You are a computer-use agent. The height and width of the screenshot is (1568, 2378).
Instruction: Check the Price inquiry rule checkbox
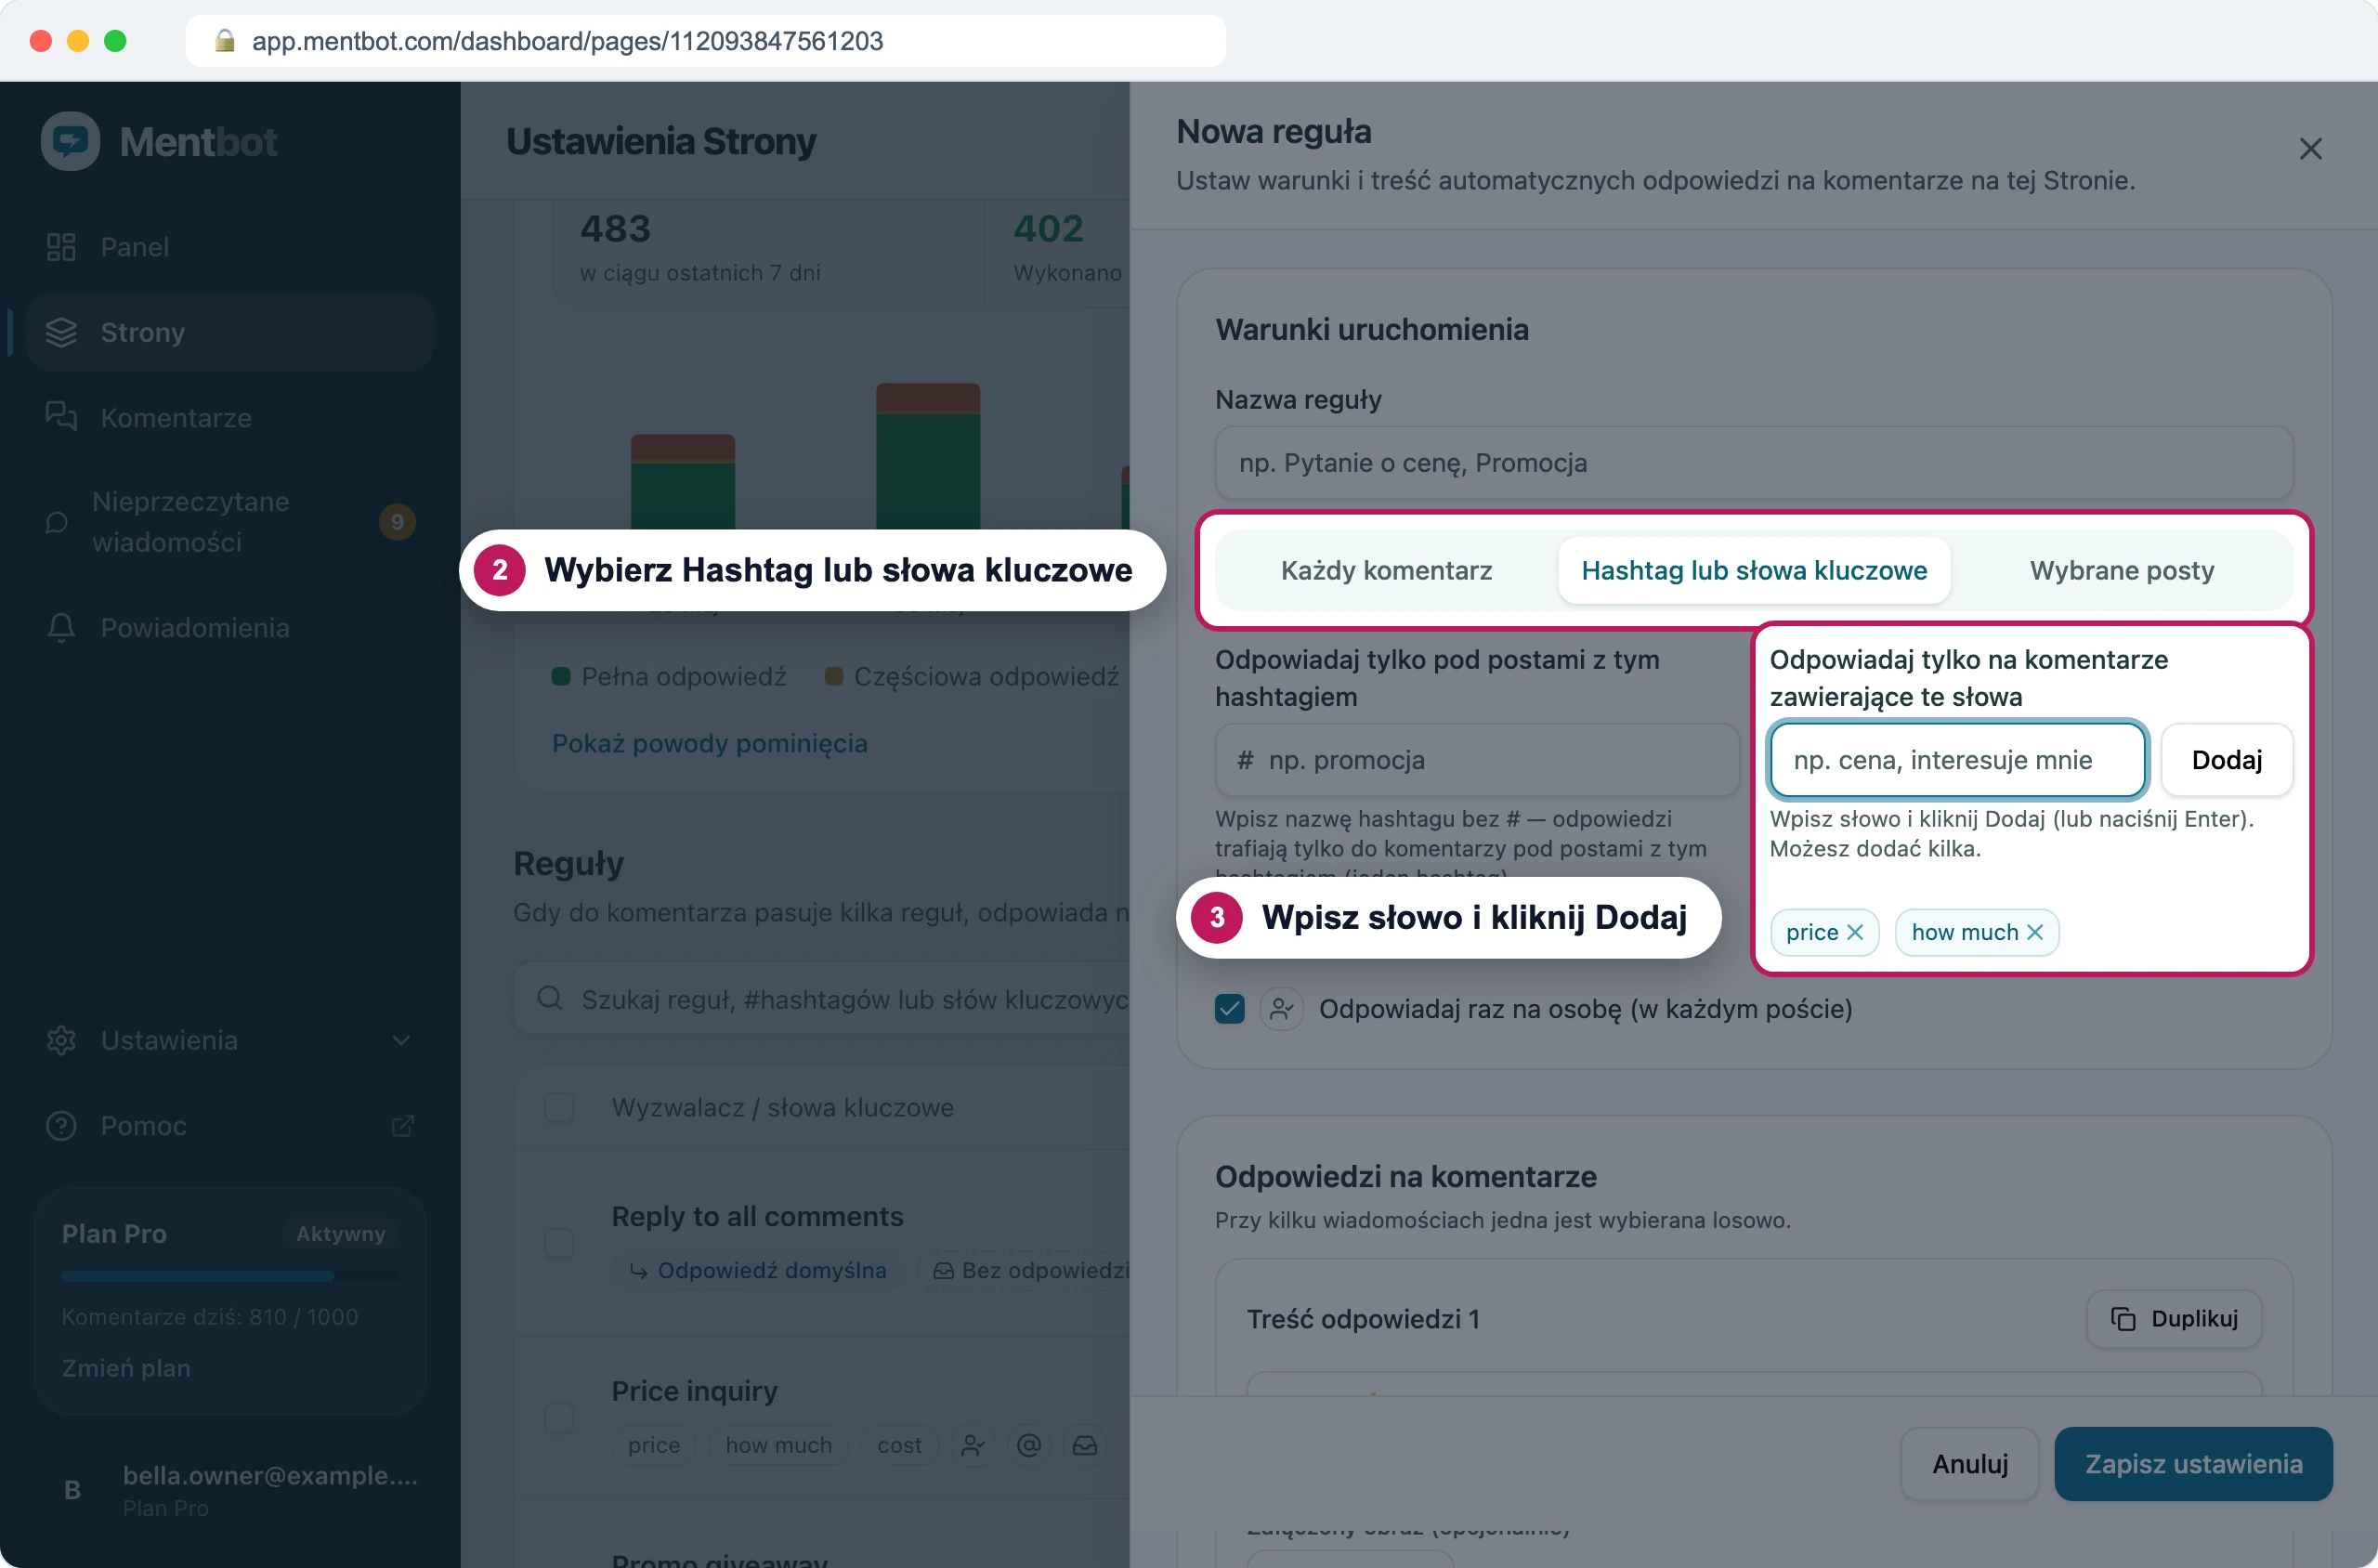(559, 1417)
